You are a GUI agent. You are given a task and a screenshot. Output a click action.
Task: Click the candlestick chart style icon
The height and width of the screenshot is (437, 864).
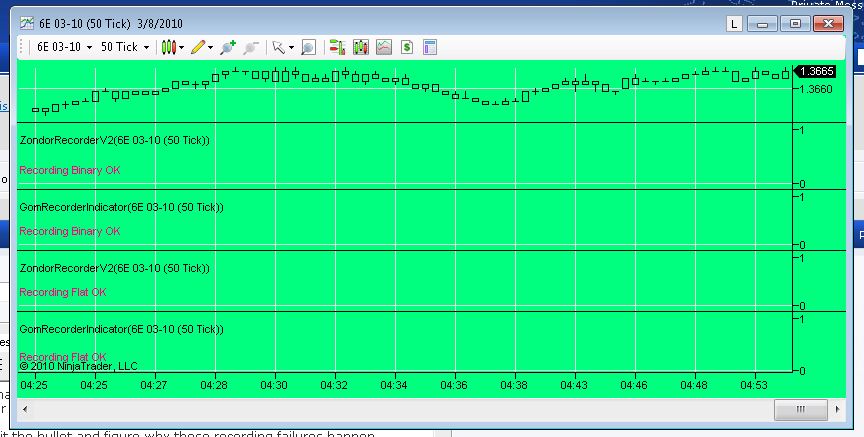[x=169, y=47]
